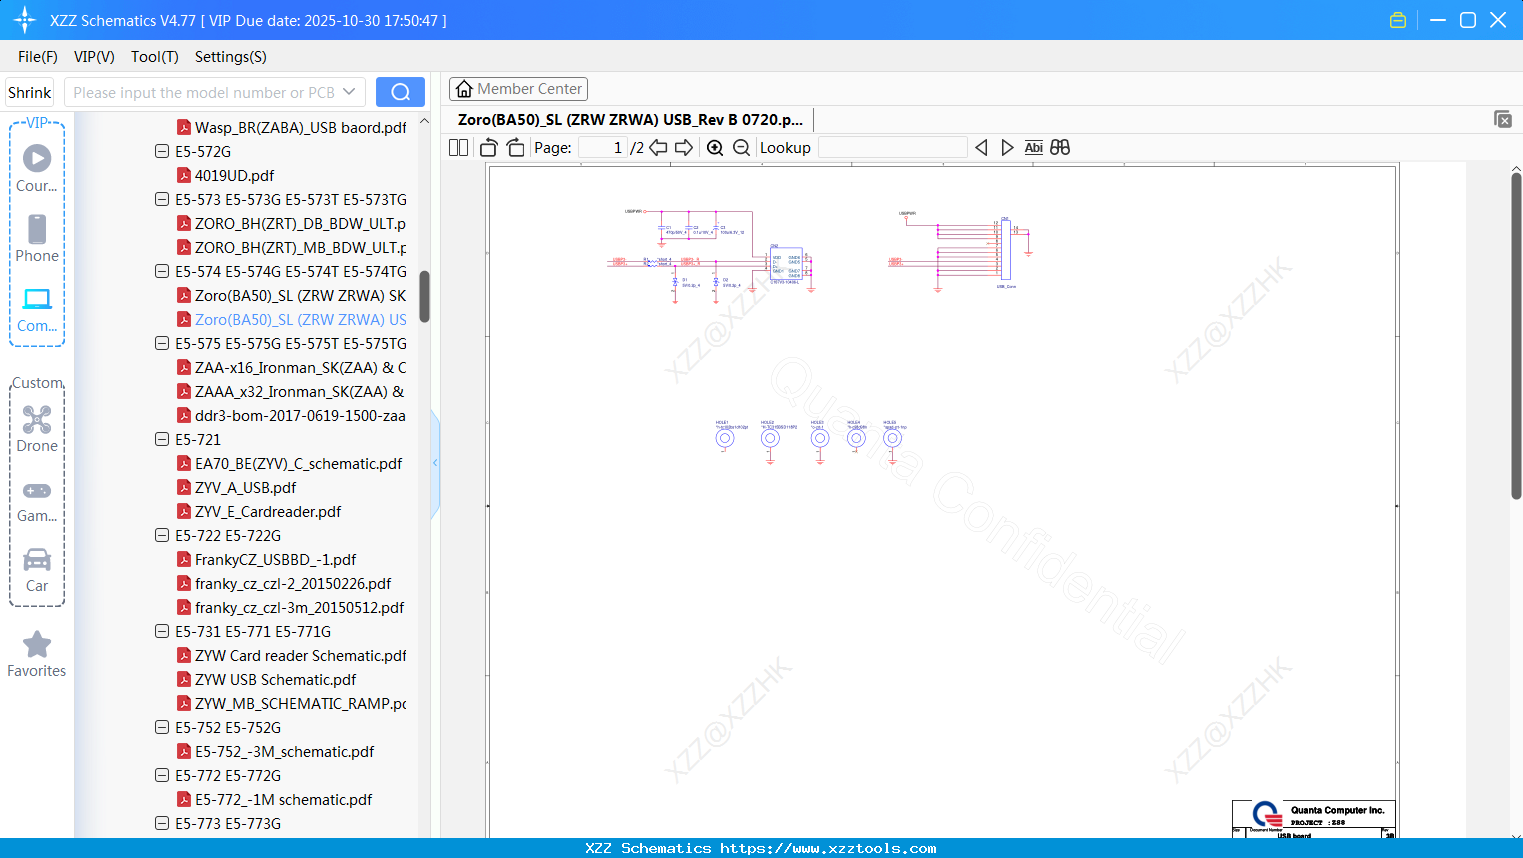Select the Zoro(BA50)_SL USB_Rev B document tab
The image size is (1523, 858).
pyautogui.click(x=630, y=119)
